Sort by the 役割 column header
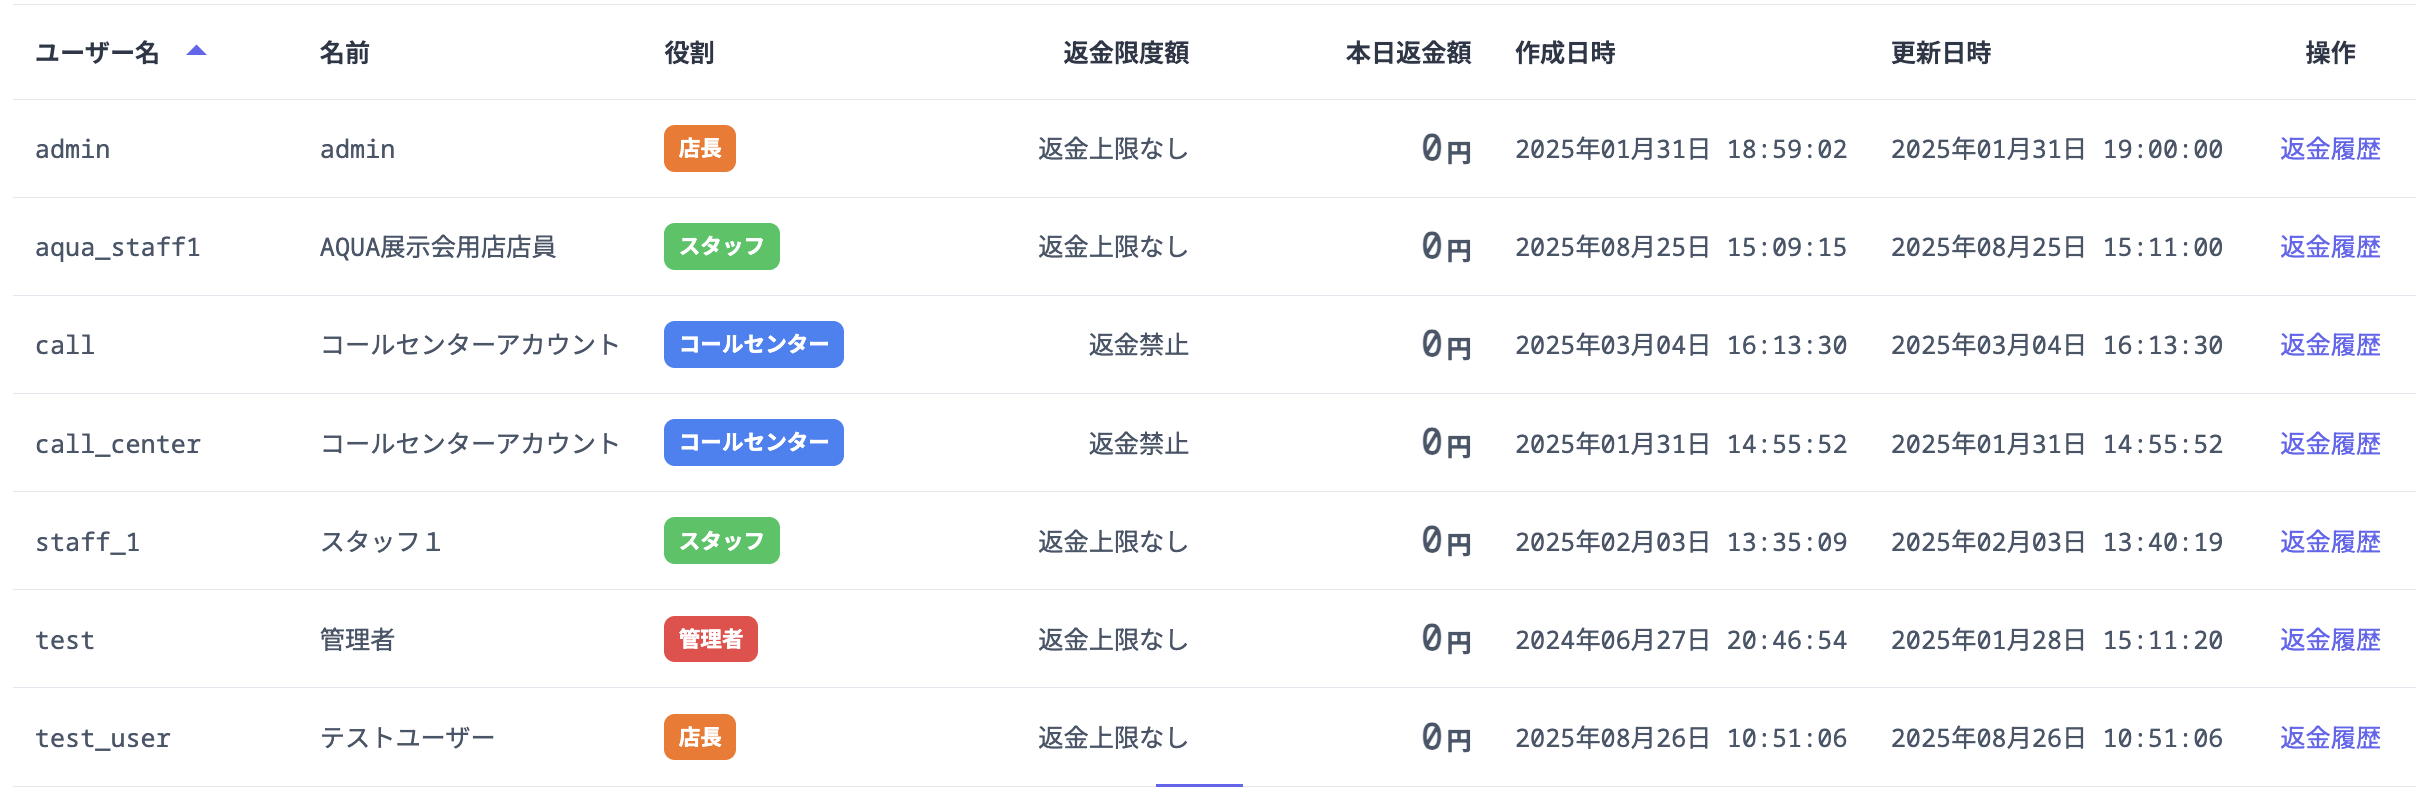 (689, 53)
